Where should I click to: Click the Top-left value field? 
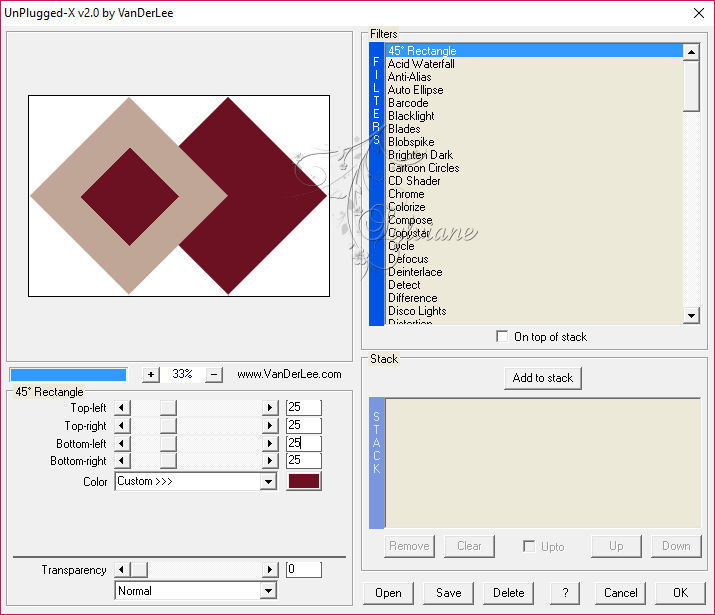click(304, 407)
